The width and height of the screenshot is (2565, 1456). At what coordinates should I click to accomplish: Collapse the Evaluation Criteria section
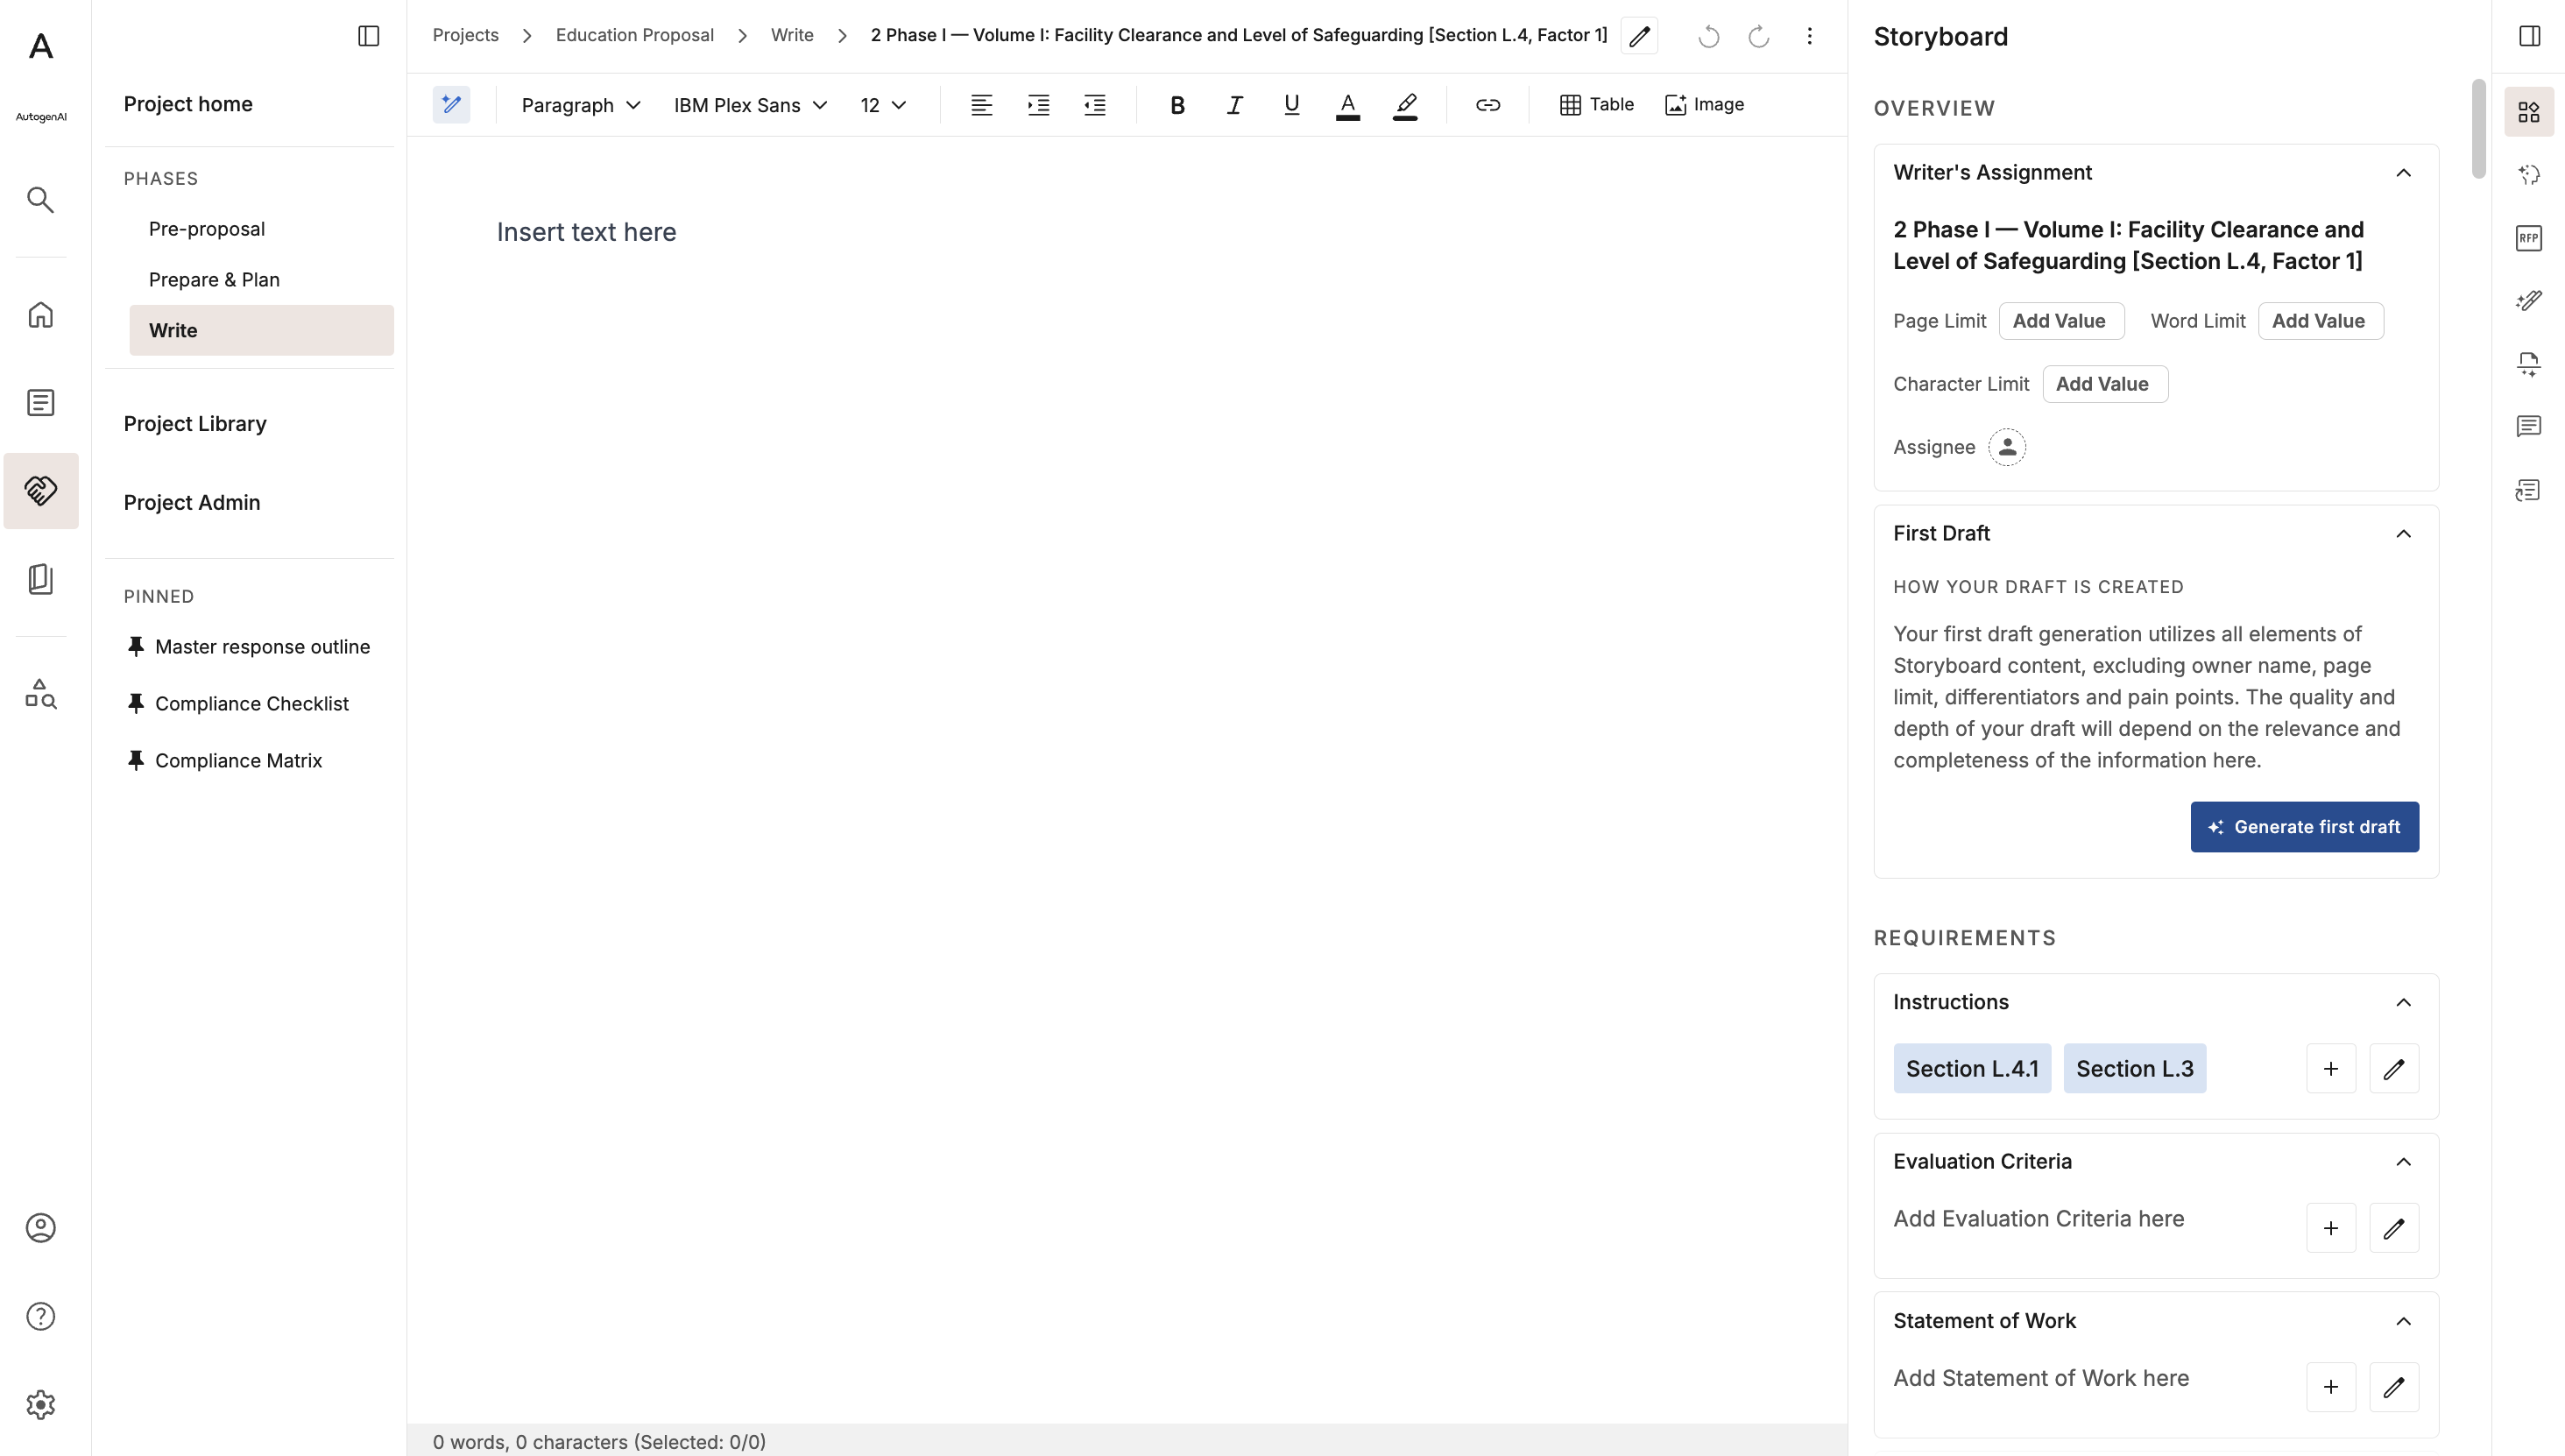point(2403,1162)
